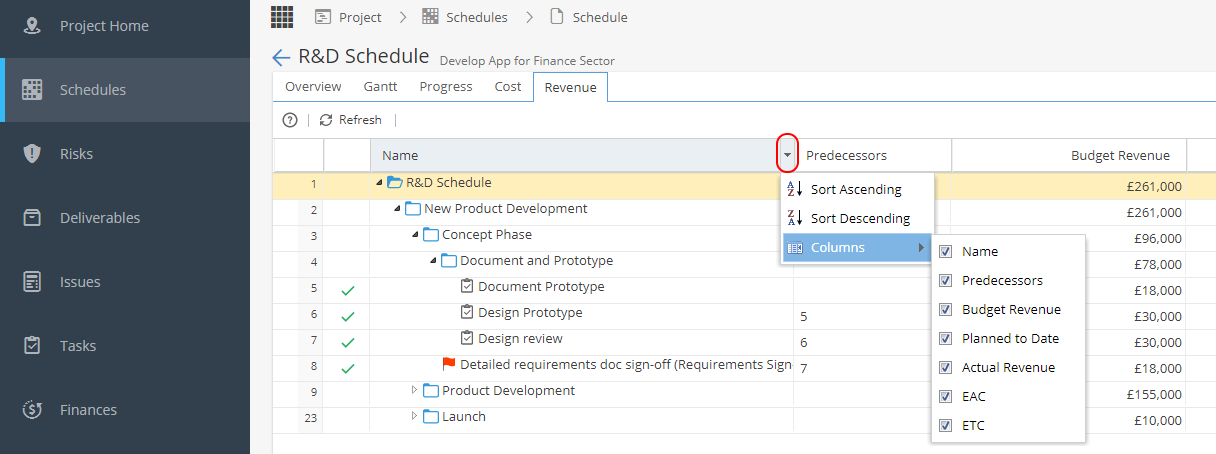Click the R&D Schedule open folder icon
Screen dimensions: 1216x454
[394, 182]
